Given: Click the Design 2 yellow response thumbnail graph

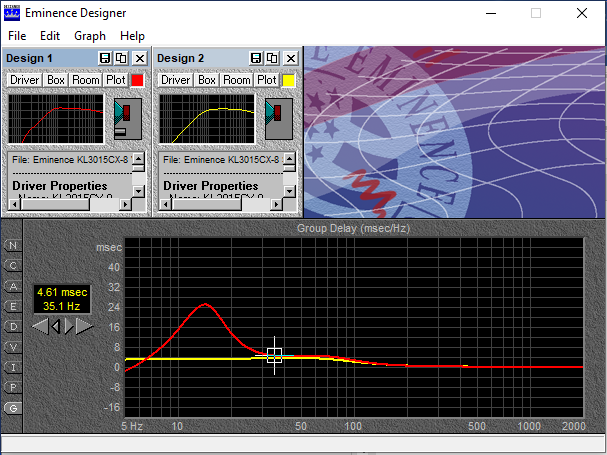Looking at the screenshot, I should (207, 119).
